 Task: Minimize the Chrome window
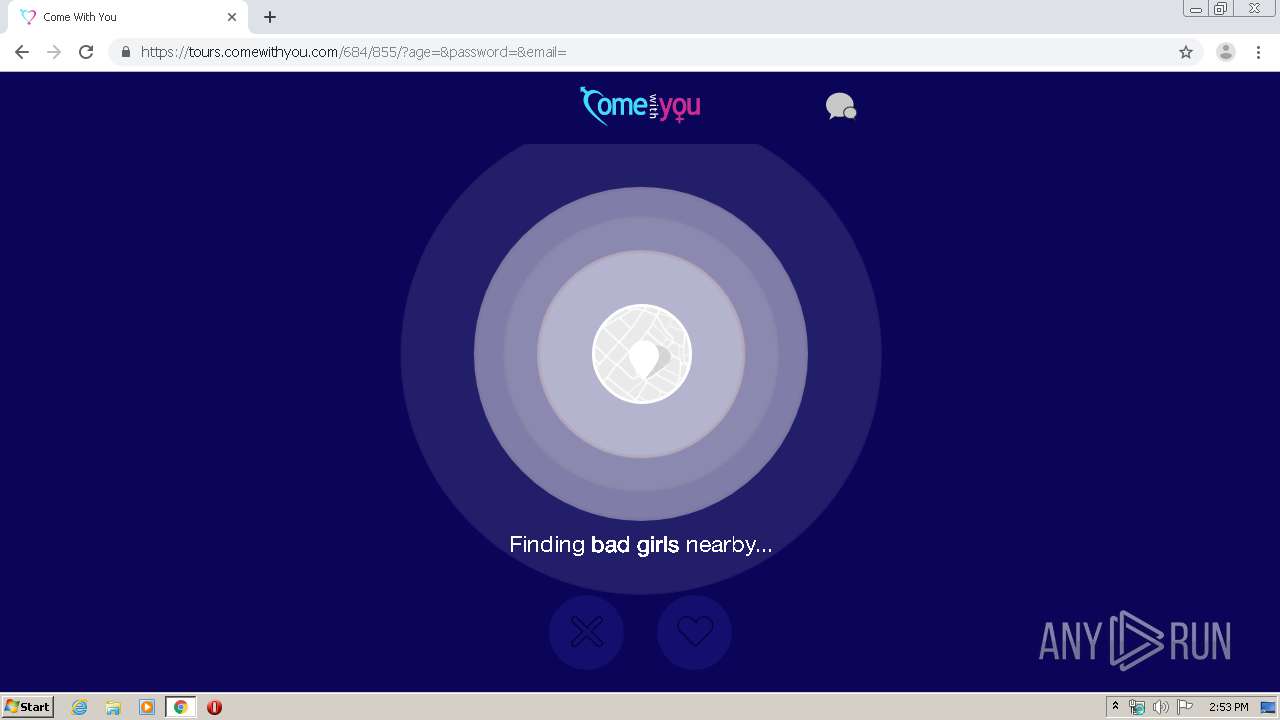(1196, 9)
